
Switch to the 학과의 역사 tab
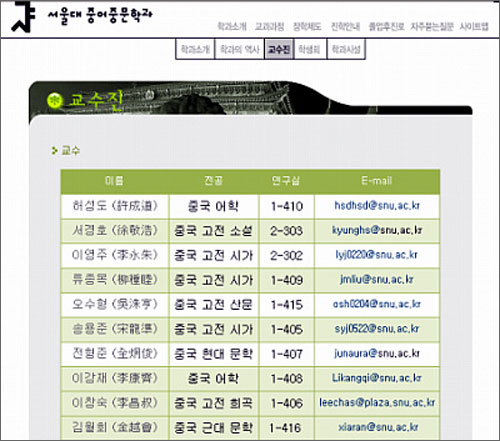point(240,49)
